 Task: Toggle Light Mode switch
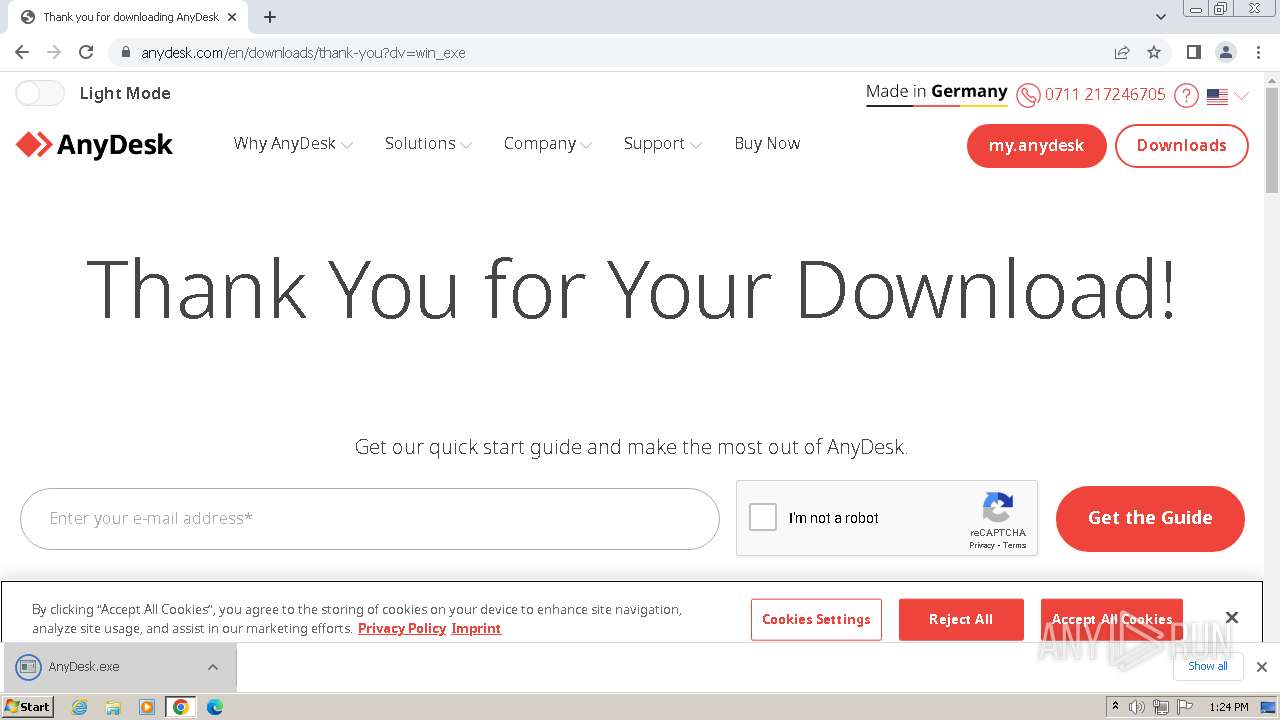pyautogui.click(x=40, y=93)
